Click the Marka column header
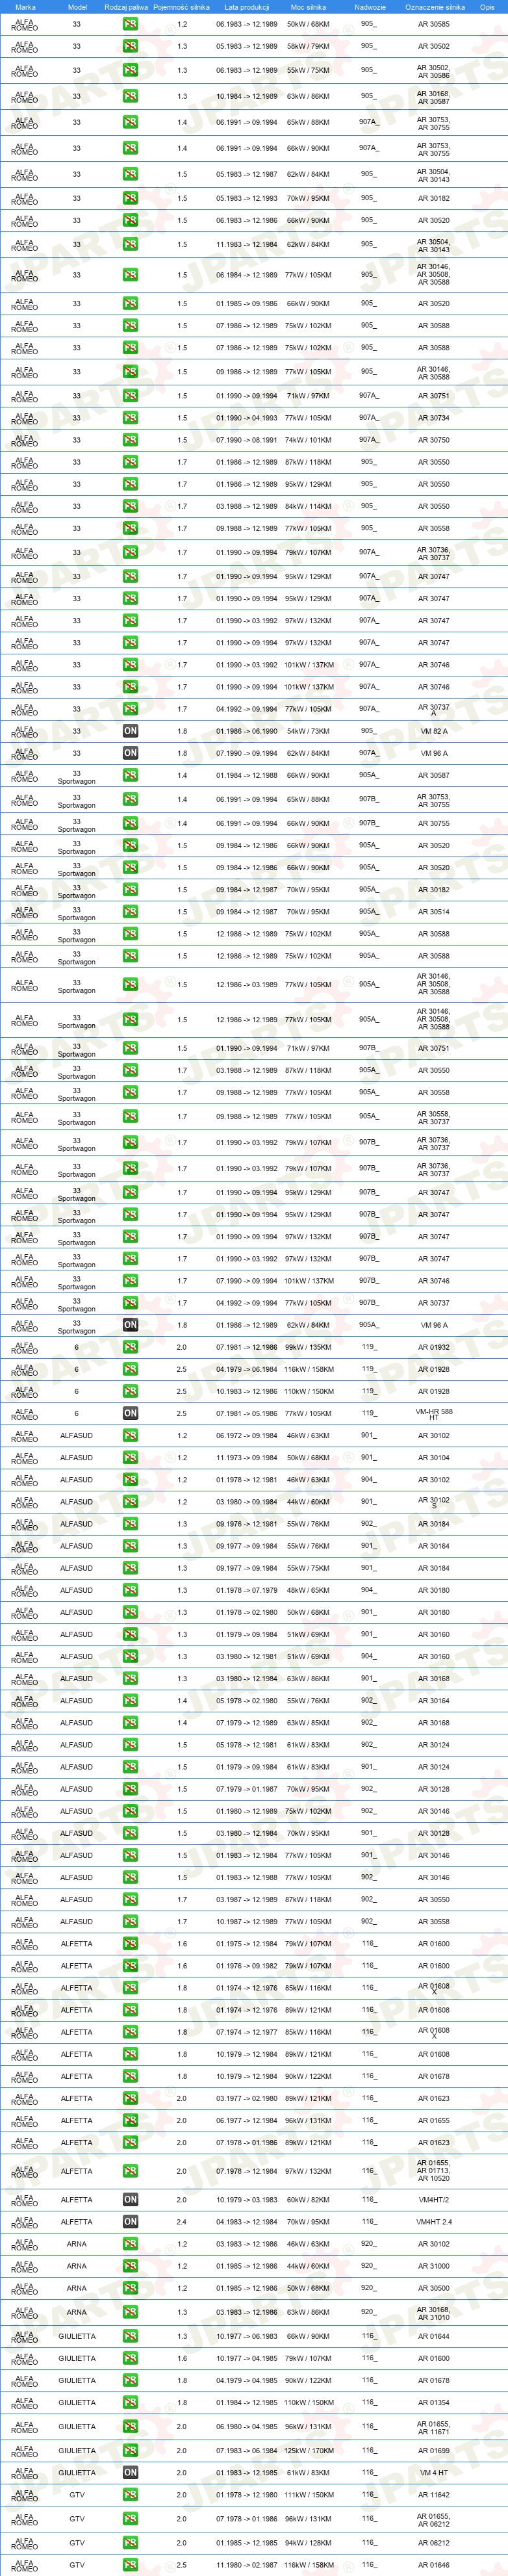Viewport: 508px width, 2576px height. pos(25,7)
